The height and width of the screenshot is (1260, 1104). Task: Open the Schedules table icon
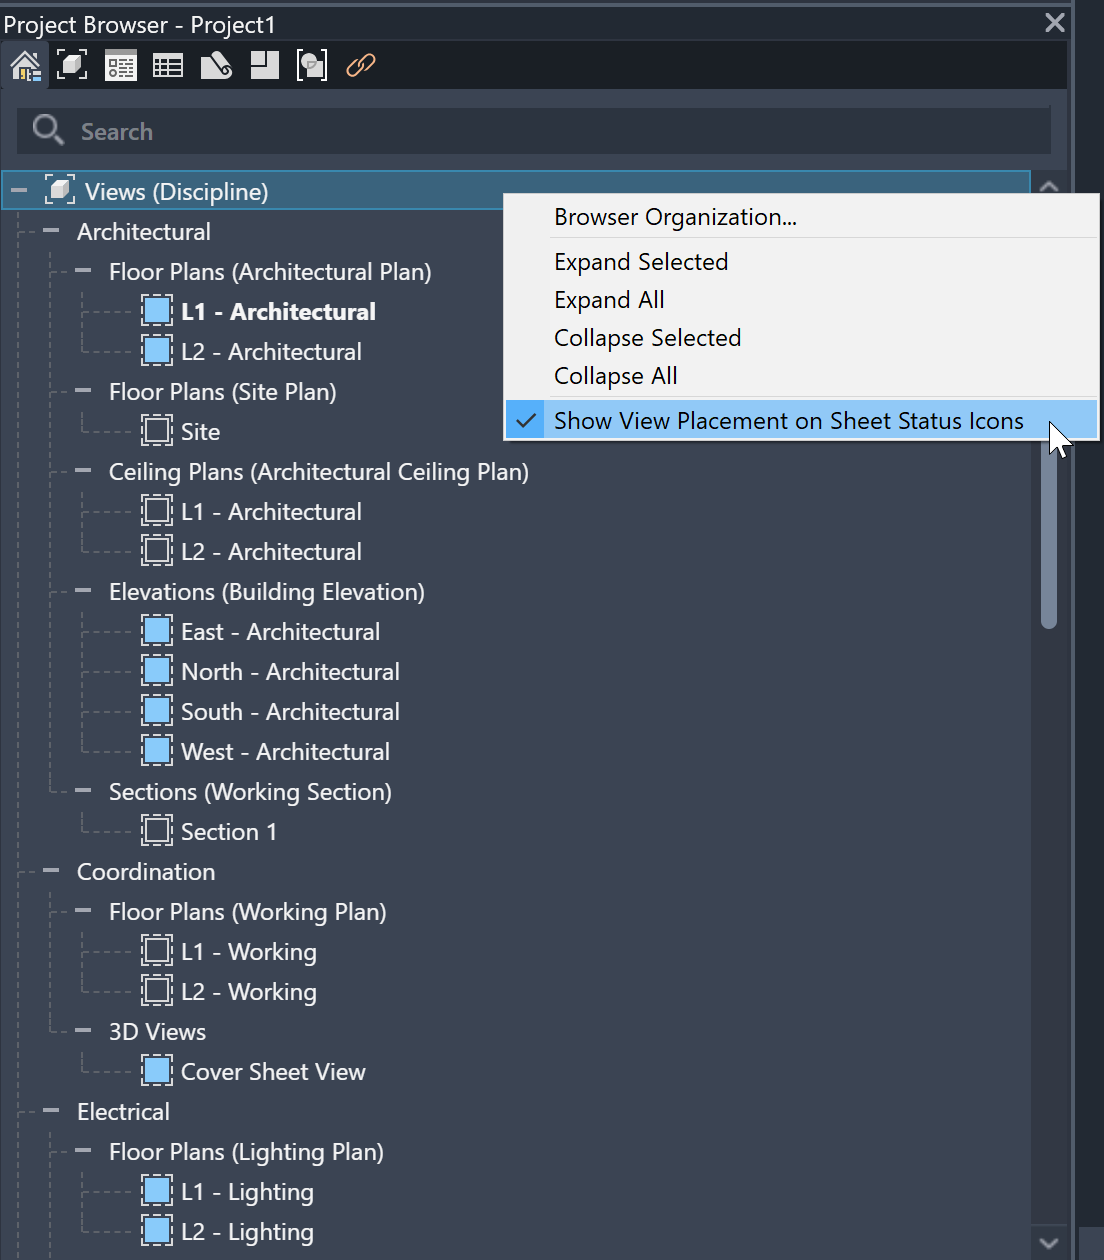pos(167,65)
